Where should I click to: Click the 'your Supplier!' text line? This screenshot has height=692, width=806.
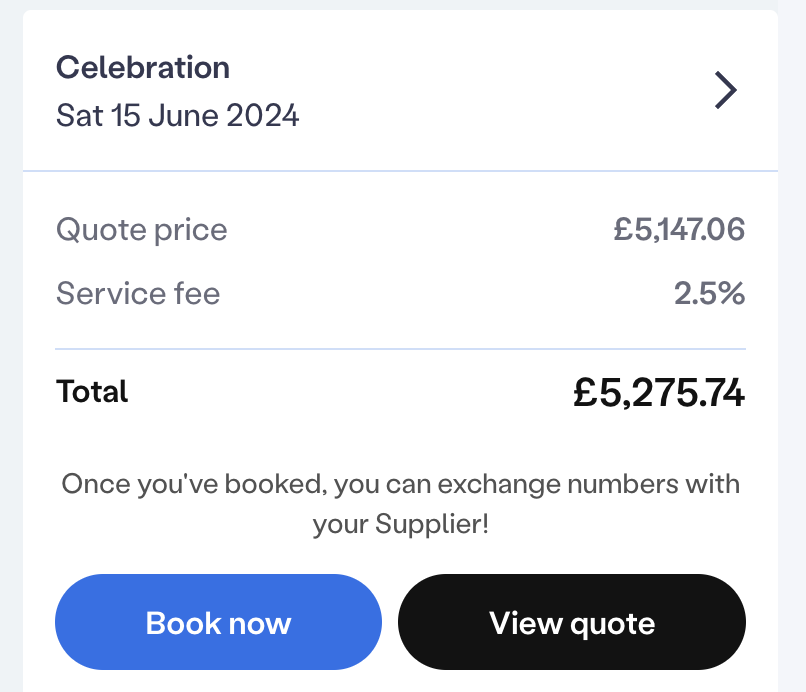(400, 524)
